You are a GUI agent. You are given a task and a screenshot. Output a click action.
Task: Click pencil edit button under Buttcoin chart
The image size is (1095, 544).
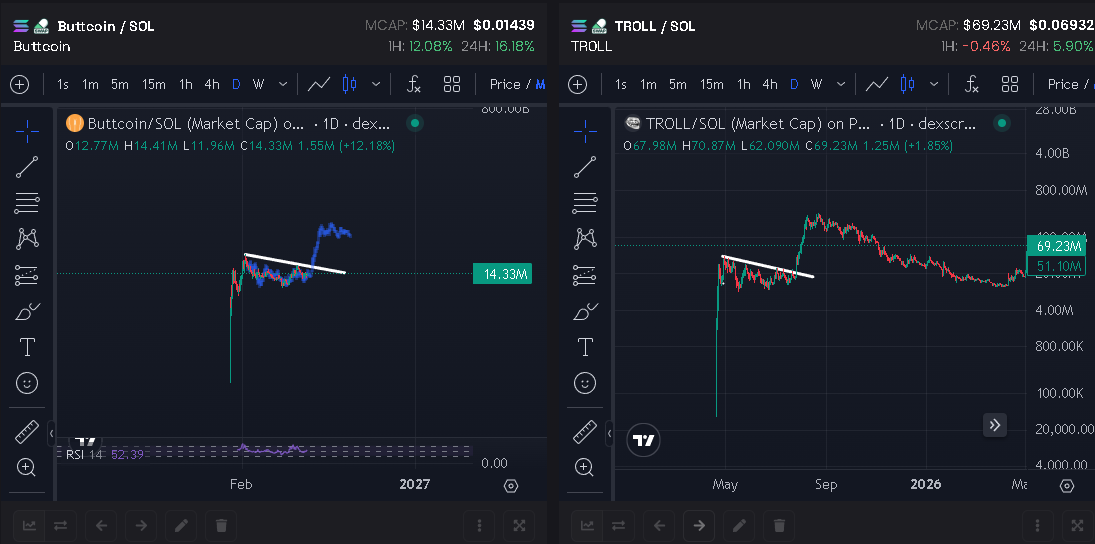[x=181, y=526]
